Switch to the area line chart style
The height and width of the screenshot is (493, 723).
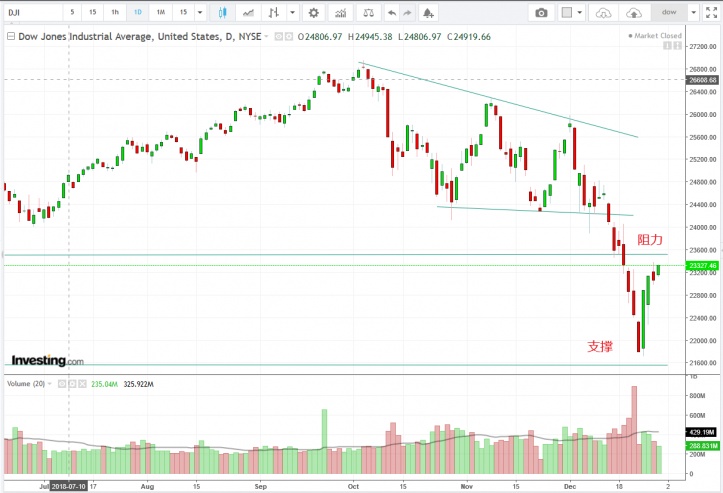[248, 12]
